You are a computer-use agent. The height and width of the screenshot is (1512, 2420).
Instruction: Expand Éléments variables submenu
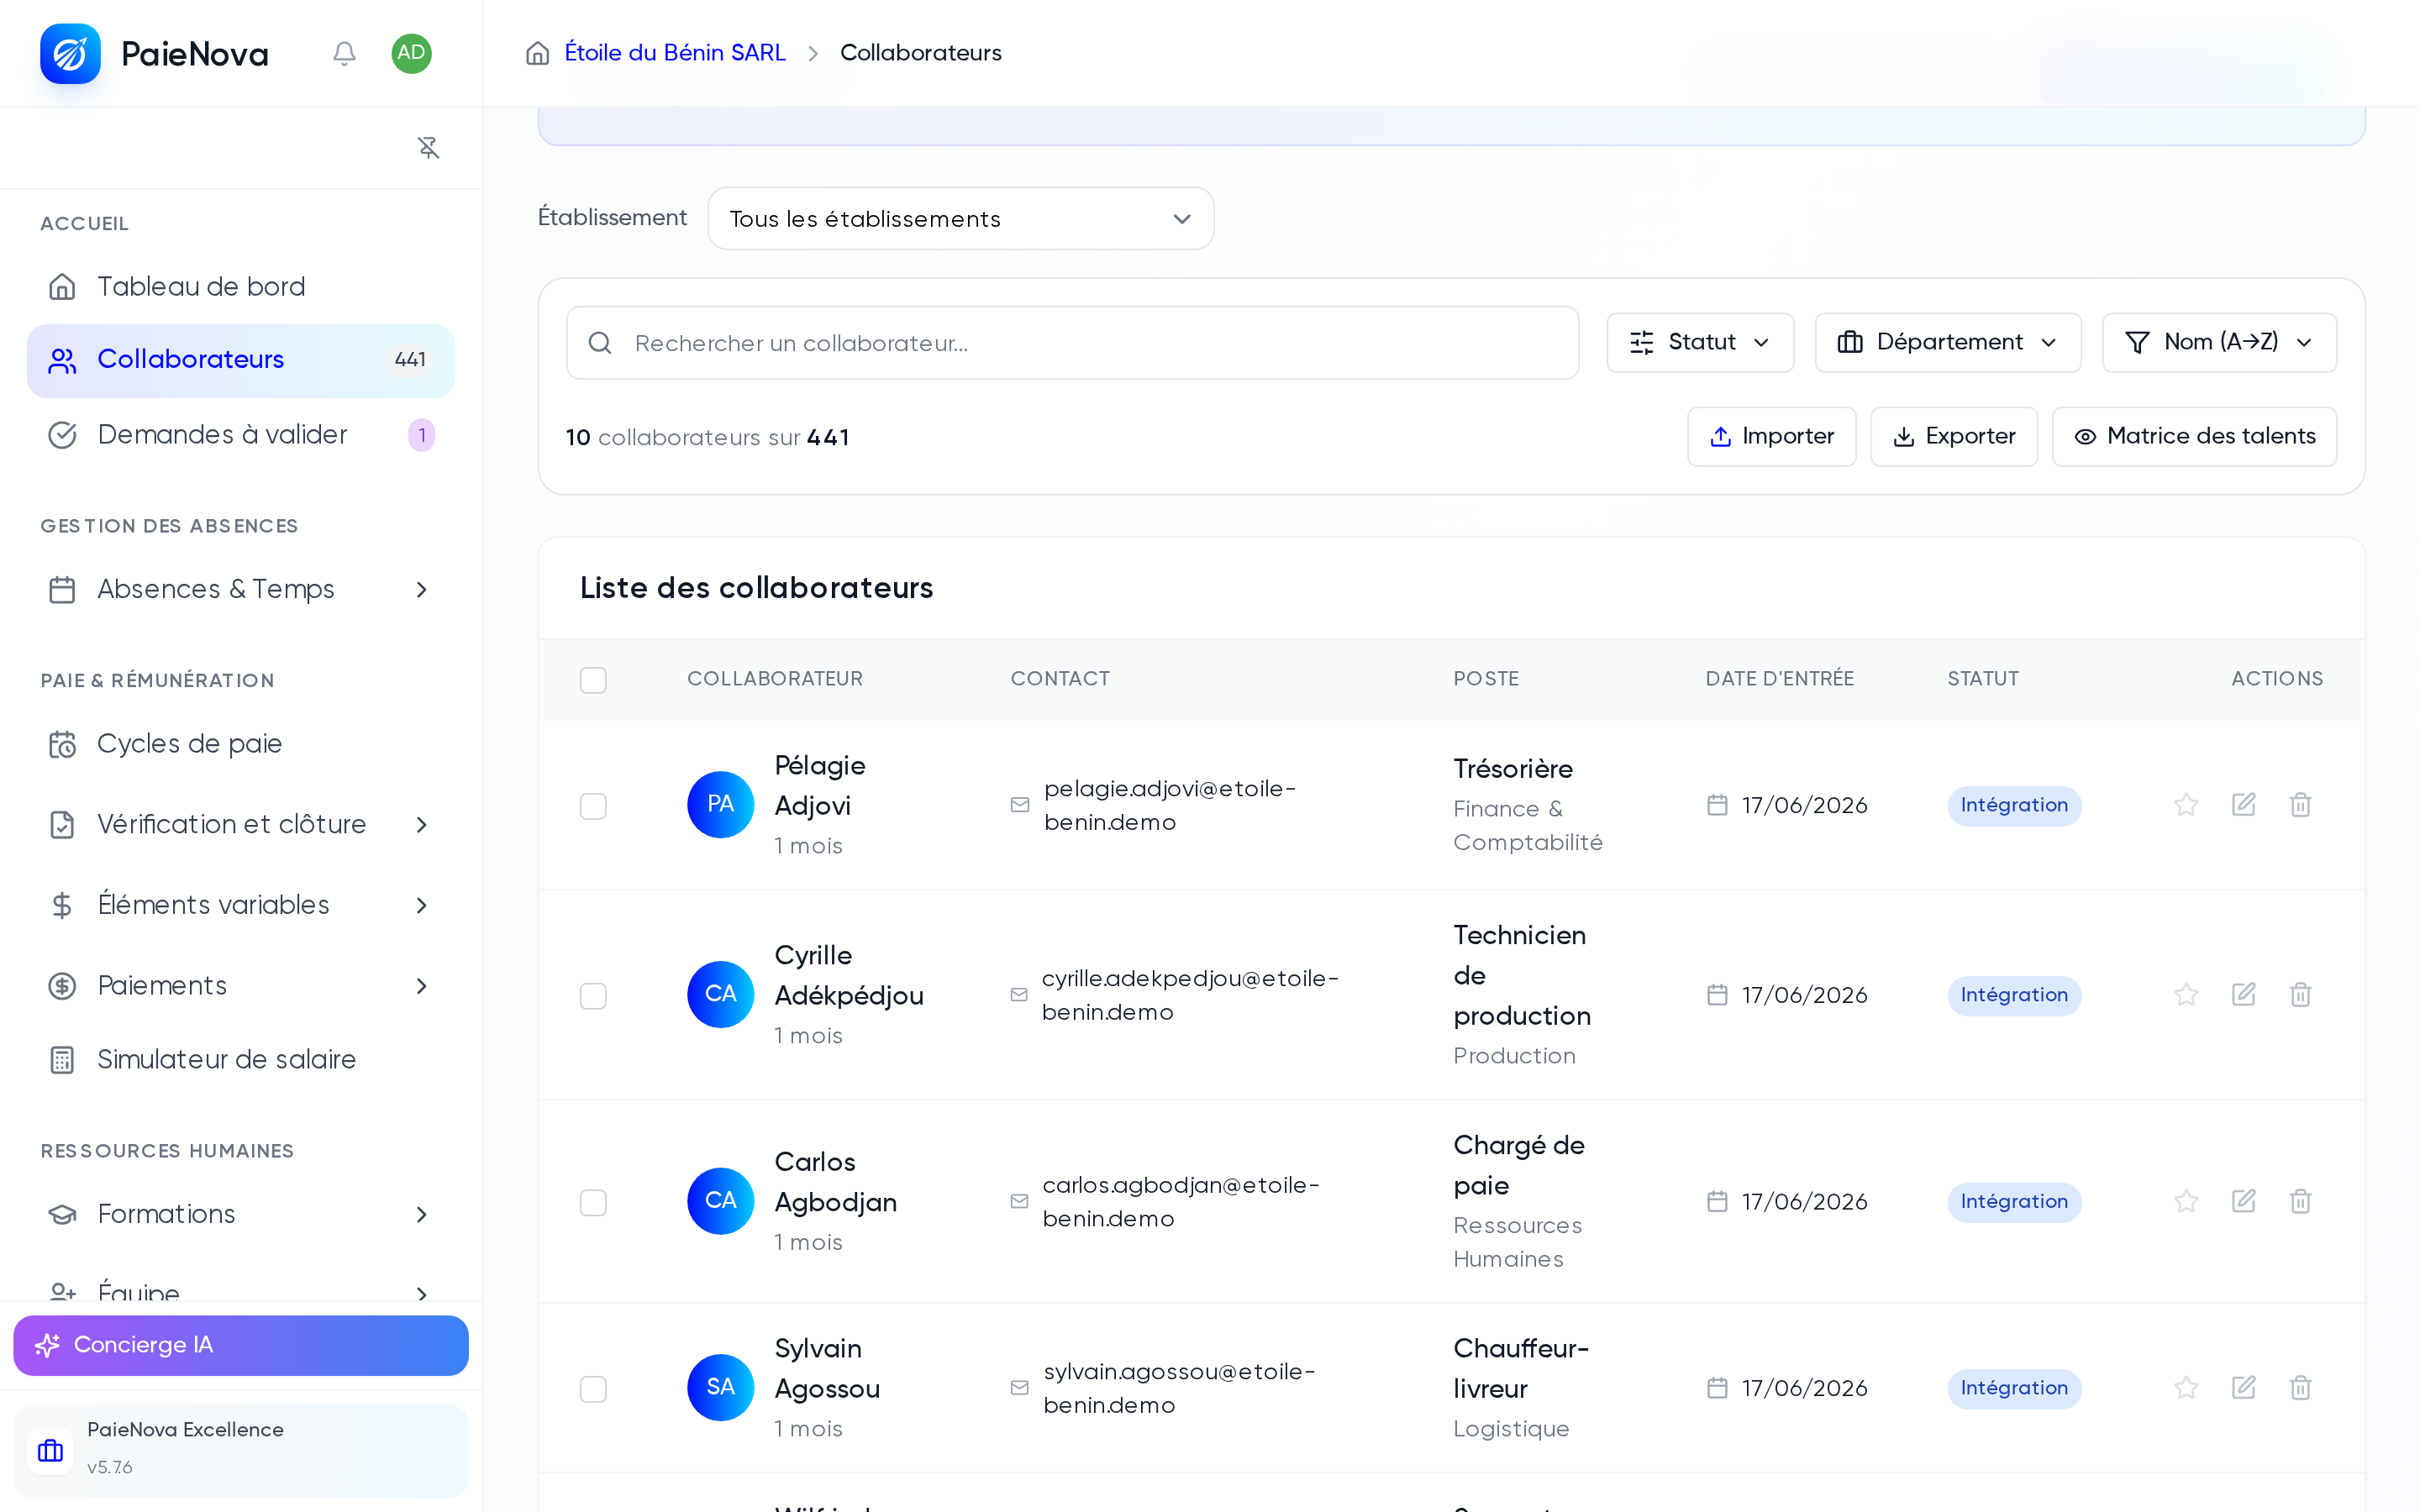[x=240, y=905]
